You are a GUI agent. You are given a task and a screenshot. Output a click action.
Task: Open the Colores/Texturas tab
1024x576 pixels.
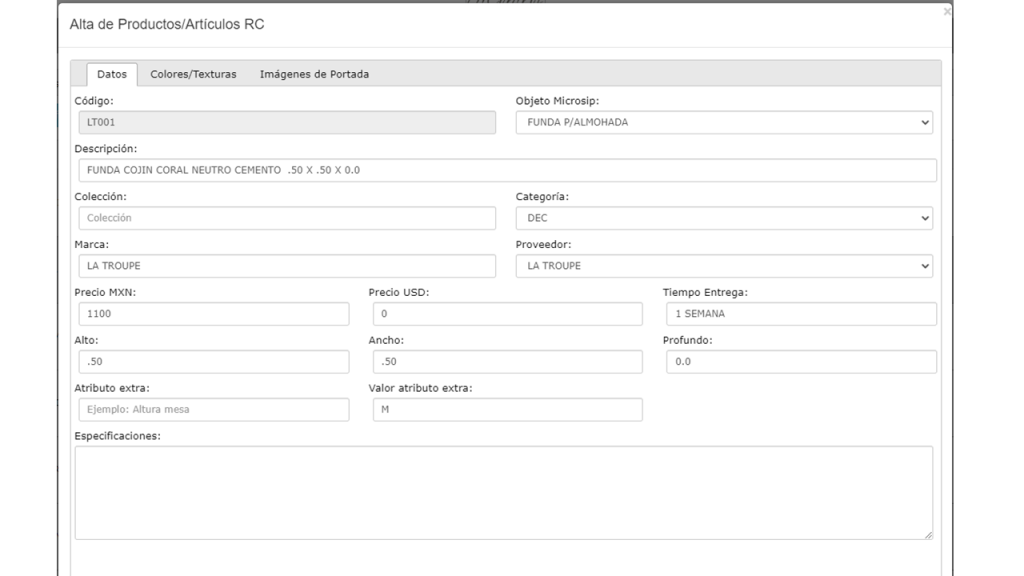coord(193,74)
